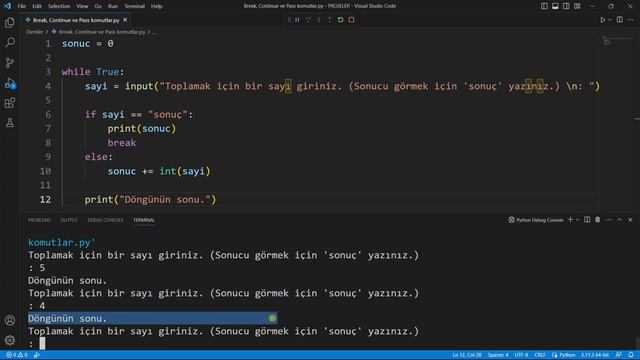Screen dimensions: 640x360
Task: Click the editor minimap
Action: [618, 41]
